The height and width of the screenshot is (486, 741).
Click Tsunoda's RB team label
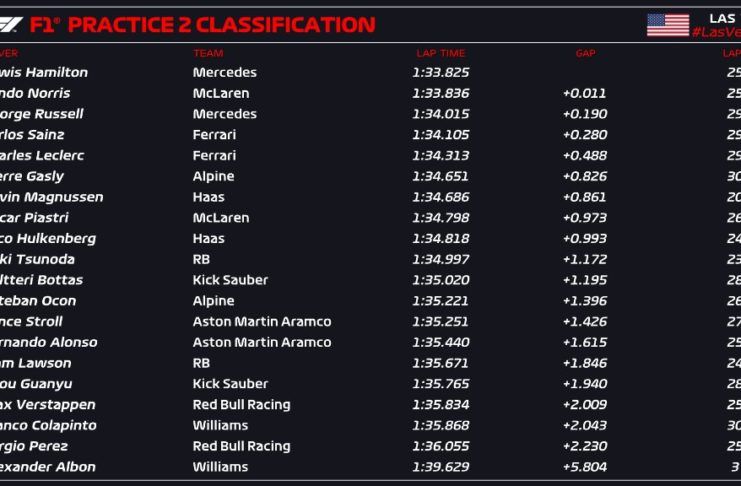tap(202, 259)
